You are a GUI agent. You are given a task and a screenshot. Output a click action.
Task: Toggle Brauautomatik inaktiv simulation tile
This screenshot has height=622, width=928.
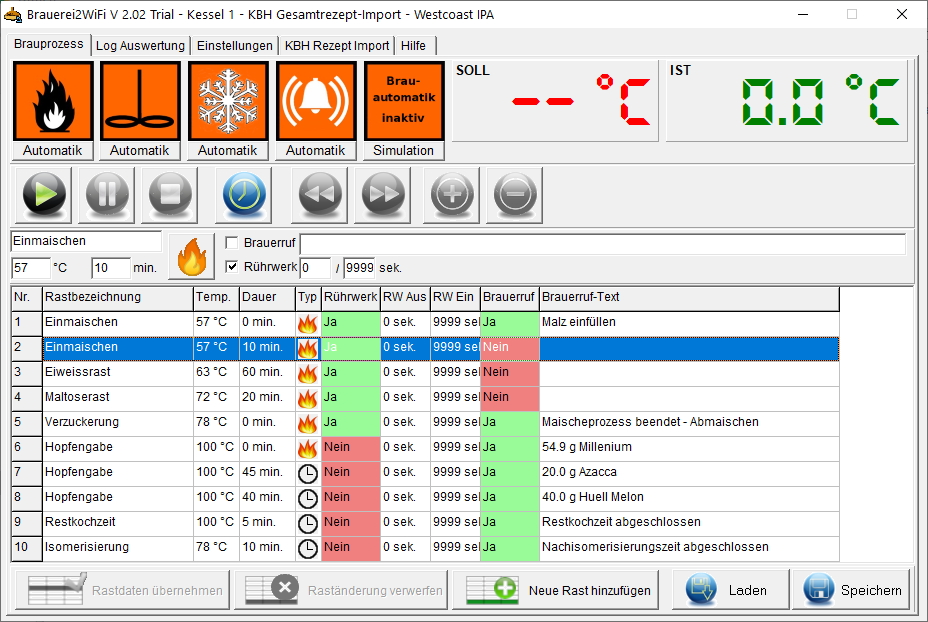point(404,101)
